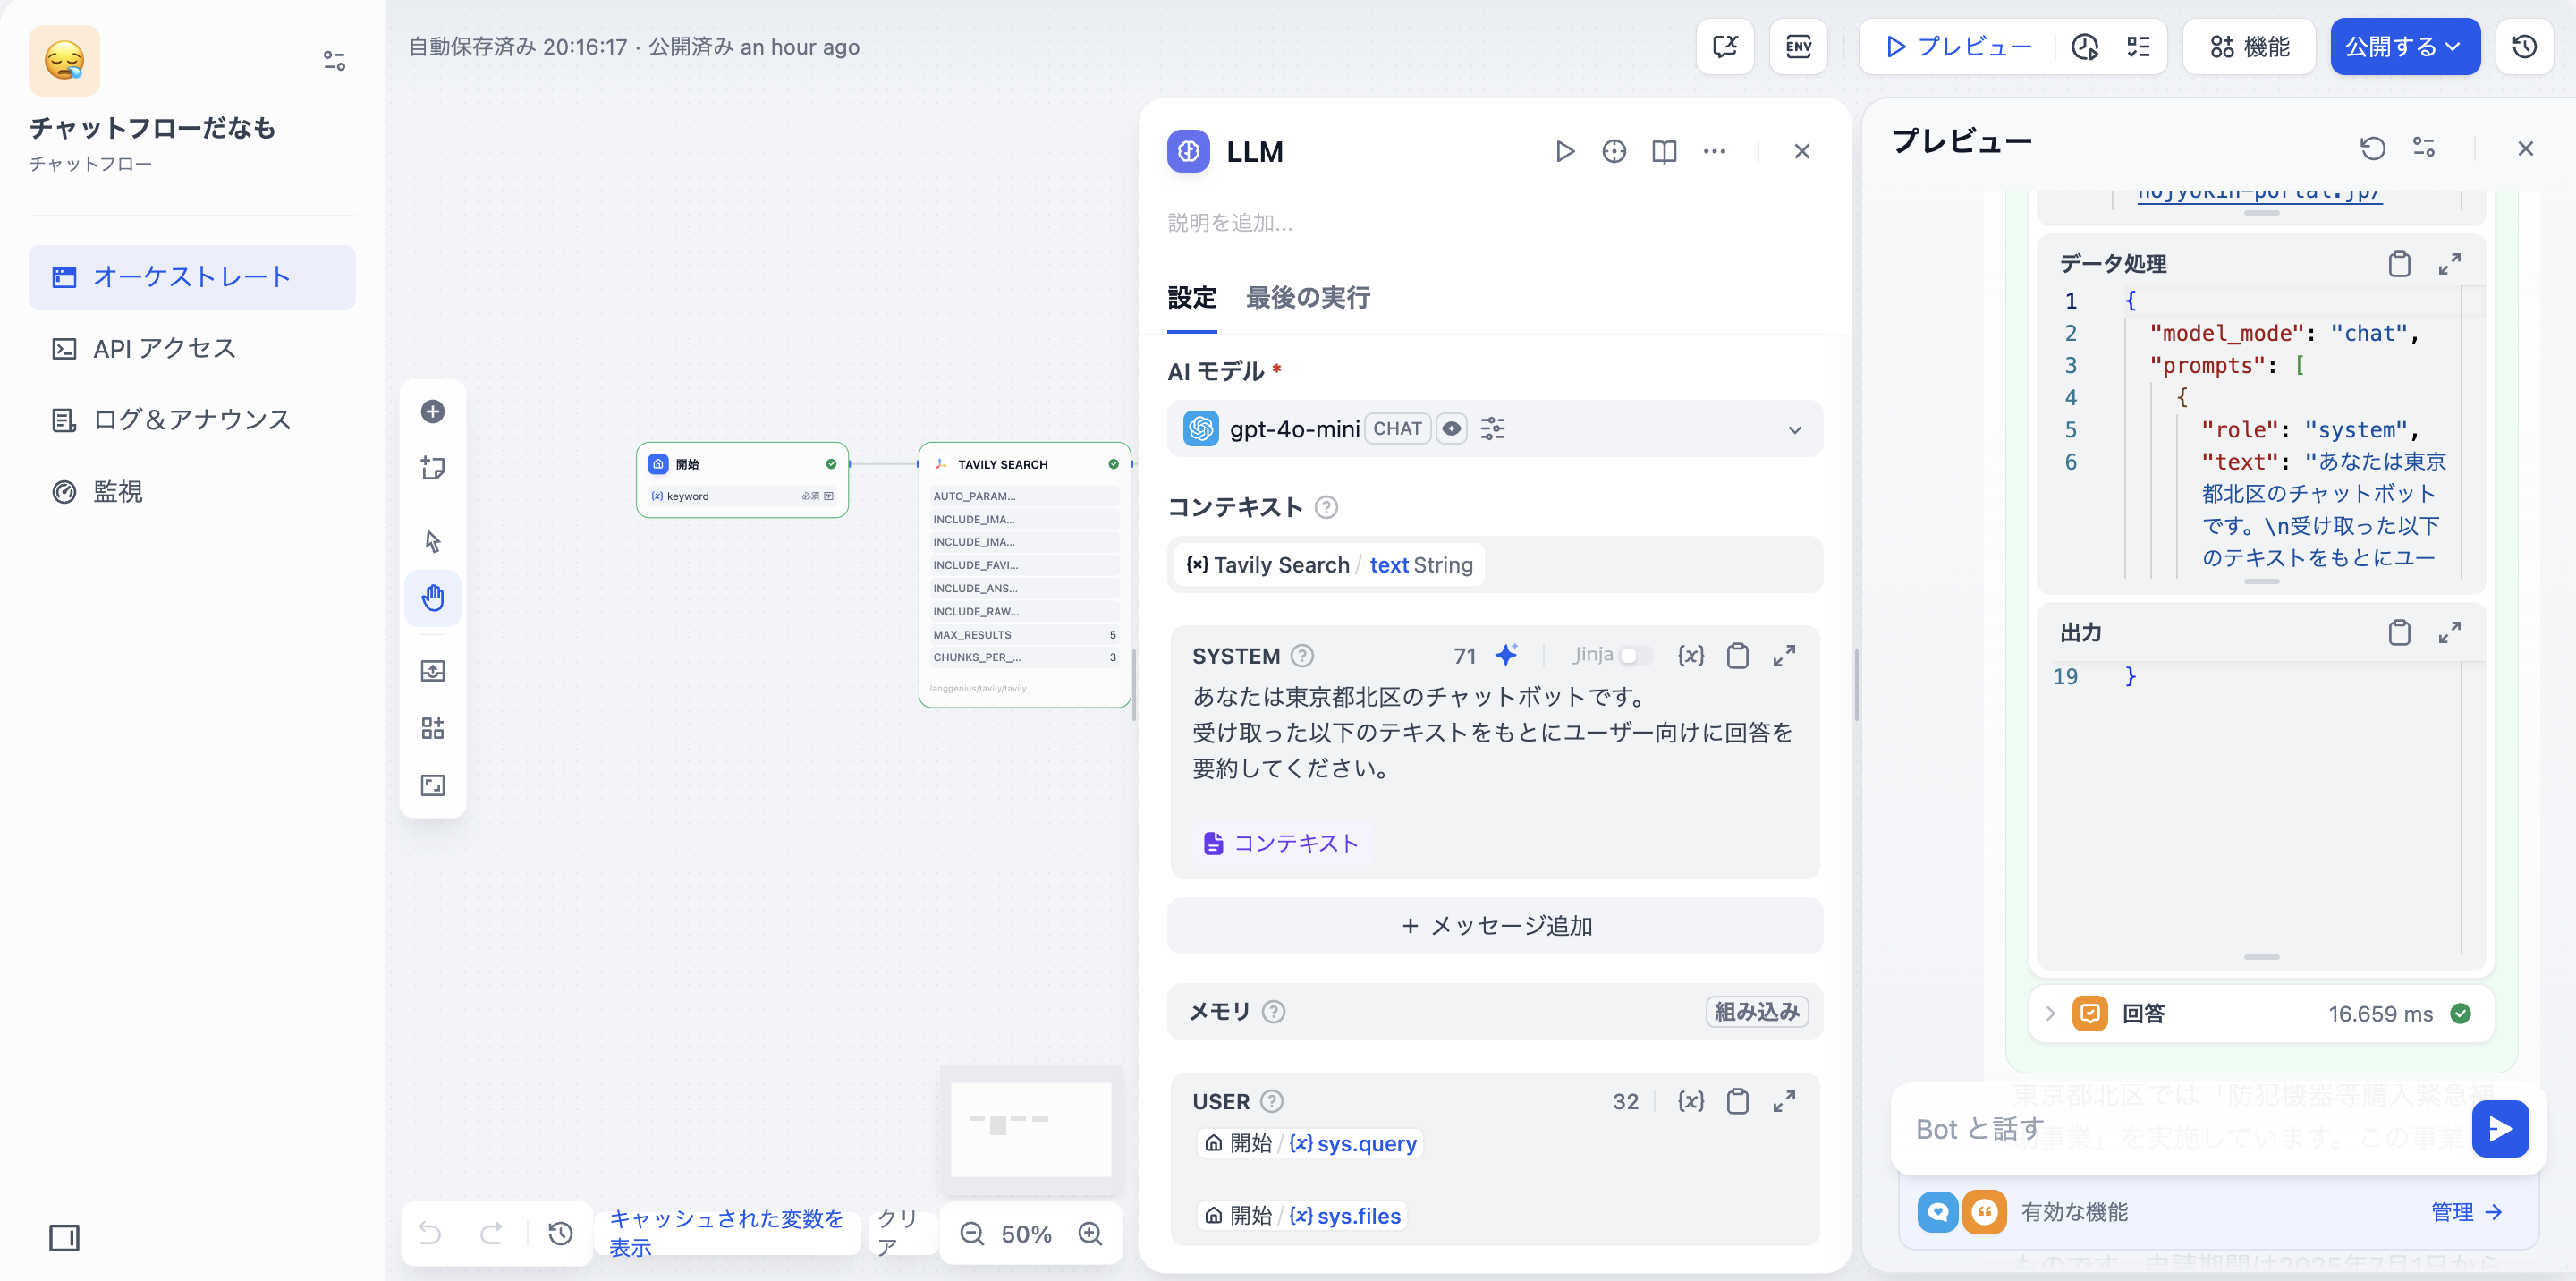Add a note with sticky note icon
Viewport: 2576px width, 1281px height.
tap(433, 468)
